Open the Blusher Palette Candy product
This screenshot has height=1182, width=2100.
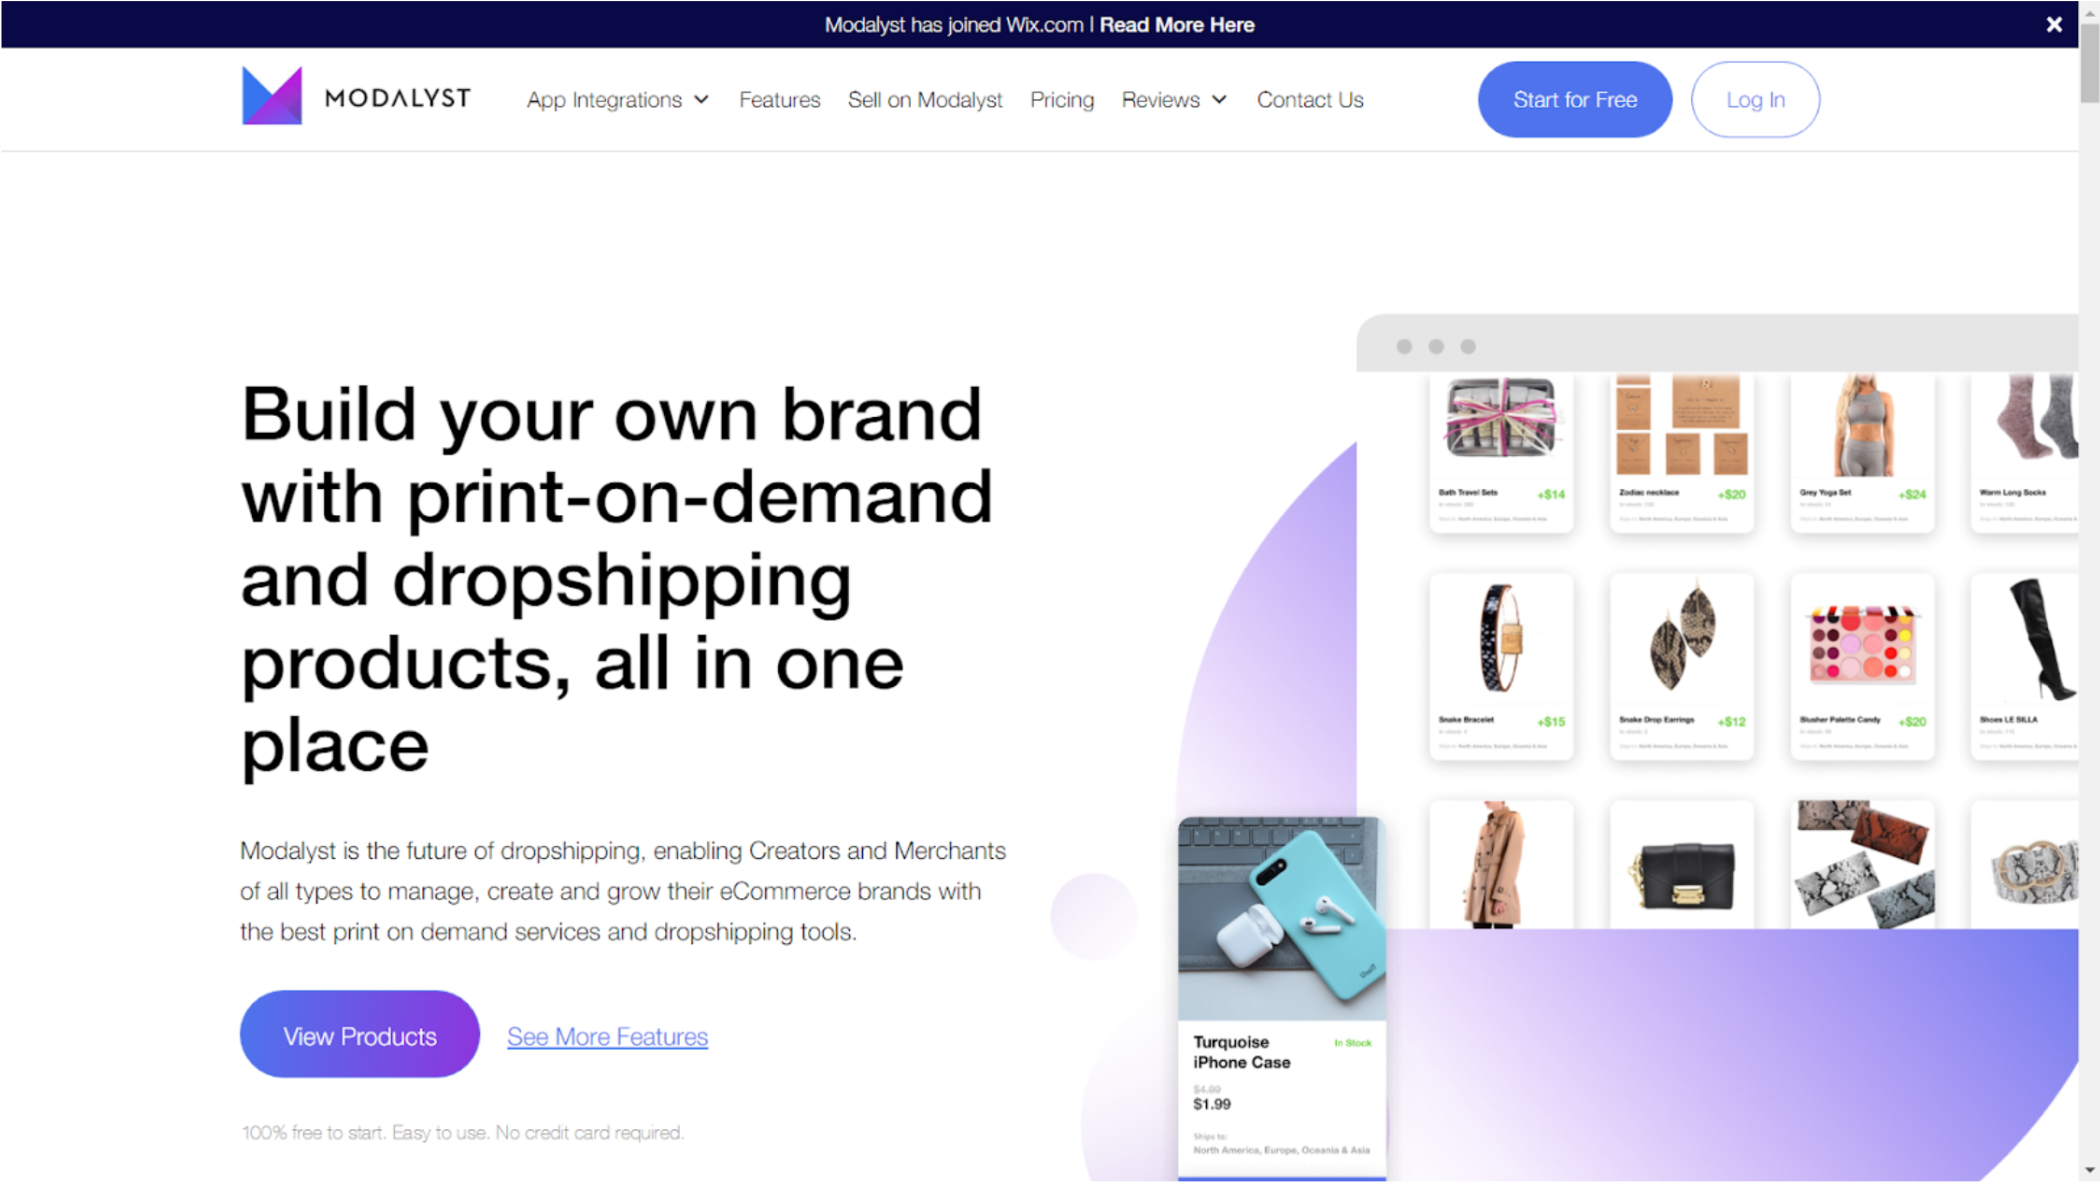coord(1861,666)
